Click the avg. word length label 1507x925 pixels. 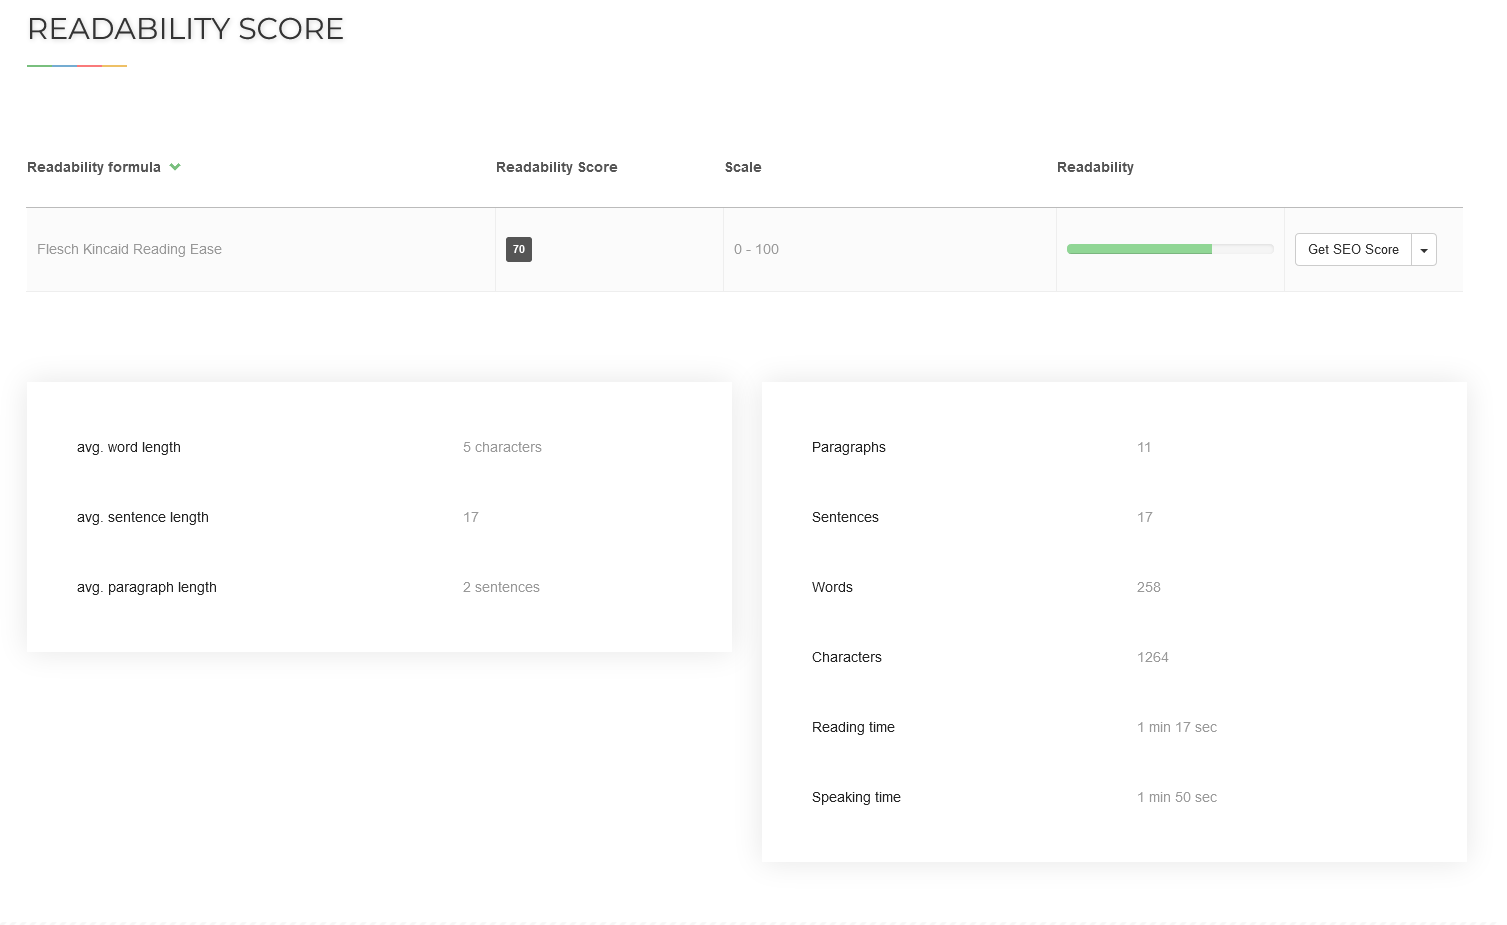click(x=129, y=447)
